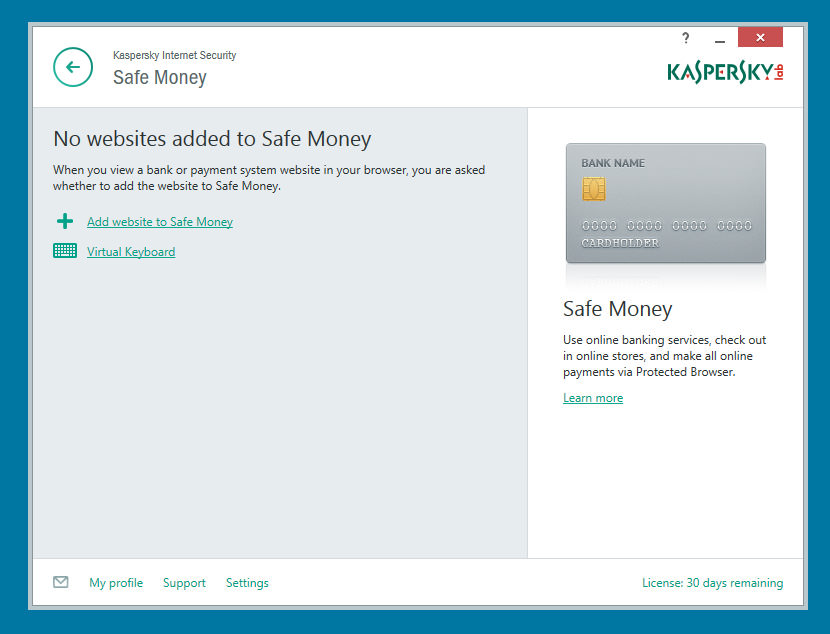The image size is (830, 634).
Task: Minimize the Kaspersky window
Action: coord(719,41)
